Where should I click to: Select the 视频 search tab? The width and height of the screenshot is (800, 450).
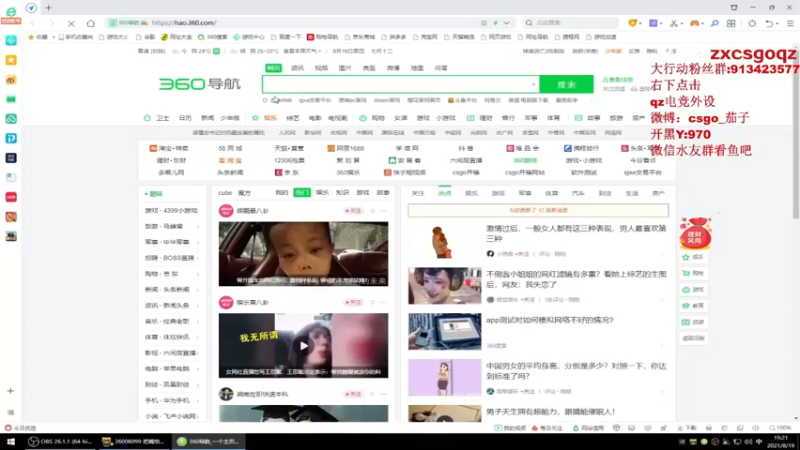click(321, 68)
